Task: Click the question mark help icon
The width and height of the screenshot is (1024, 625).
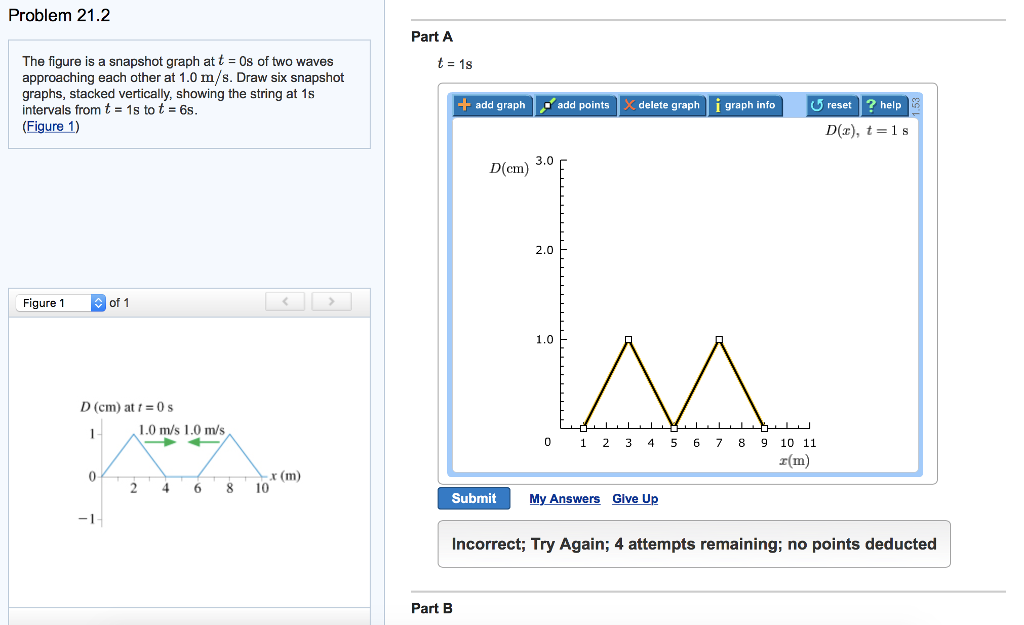Action: point(869,105)
